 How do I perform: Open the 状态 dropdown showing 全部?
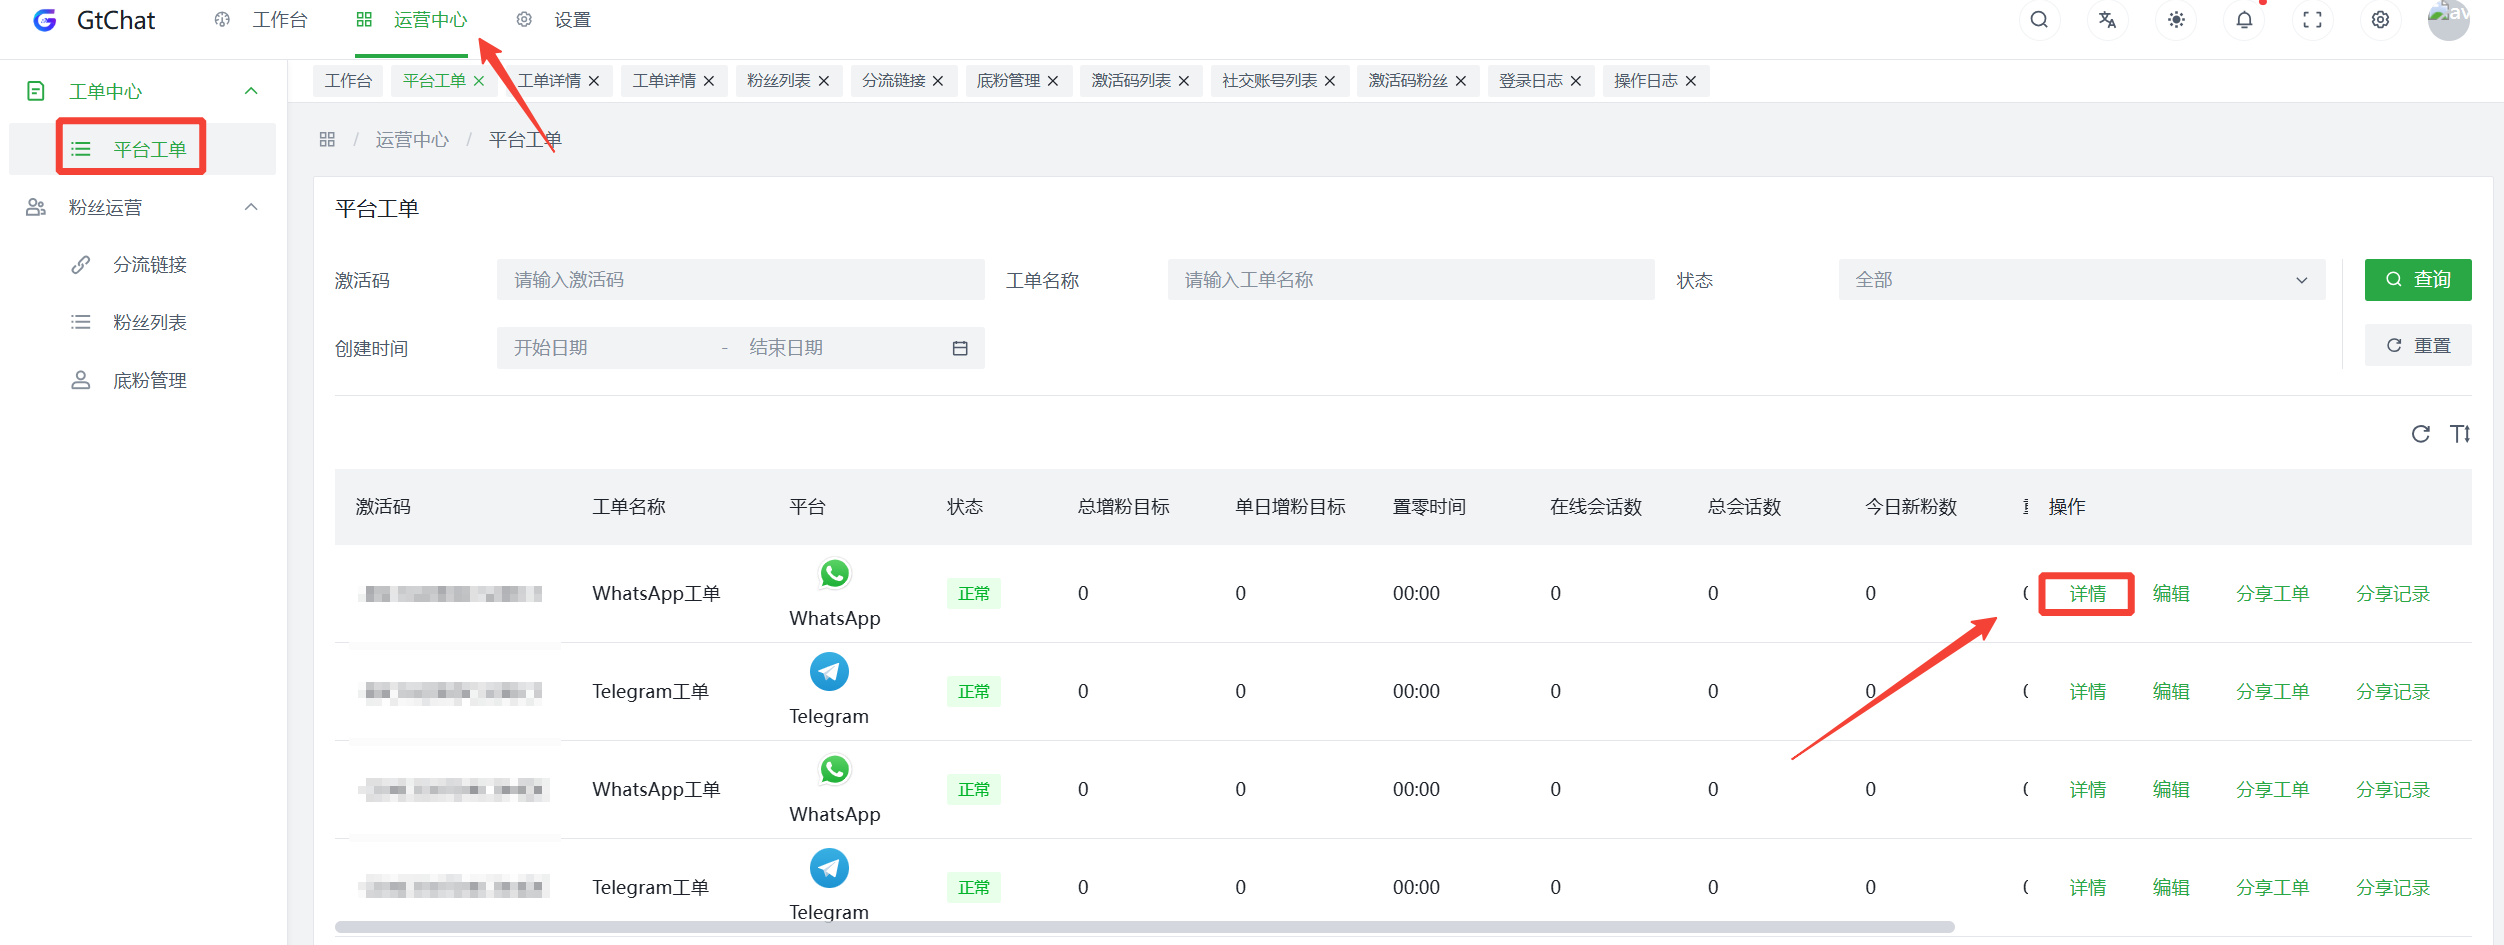pos(2081,280)
